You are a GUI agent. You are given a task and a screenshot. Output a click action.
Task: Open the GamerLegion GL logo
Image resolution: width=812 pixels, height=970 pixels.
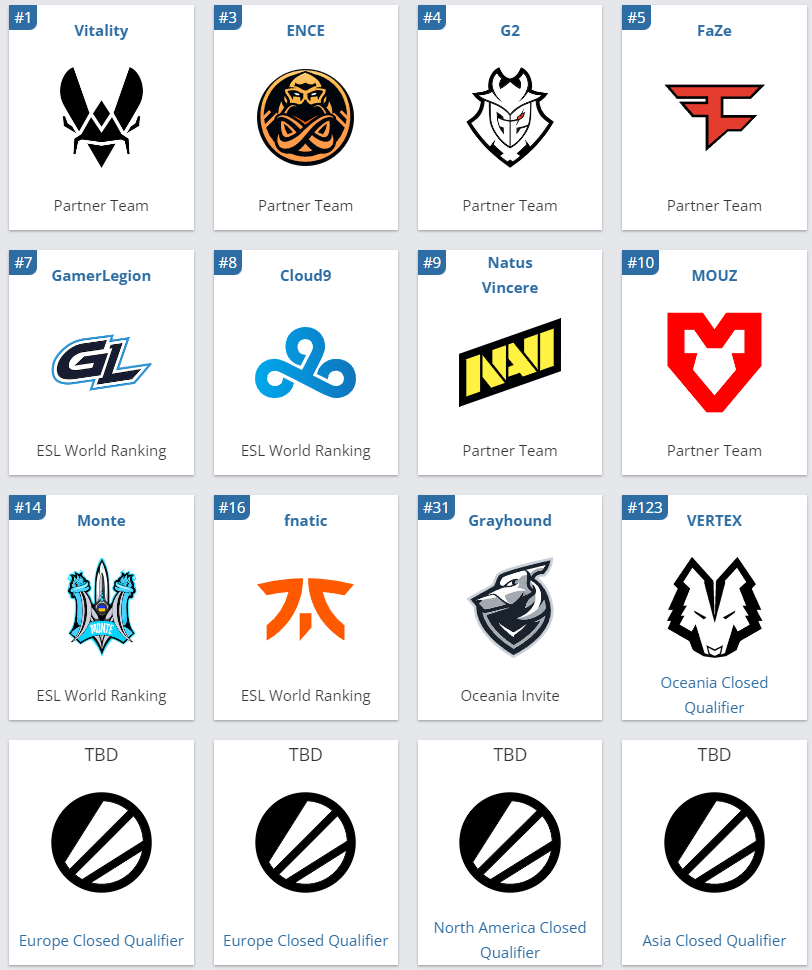tap(101, 363)
